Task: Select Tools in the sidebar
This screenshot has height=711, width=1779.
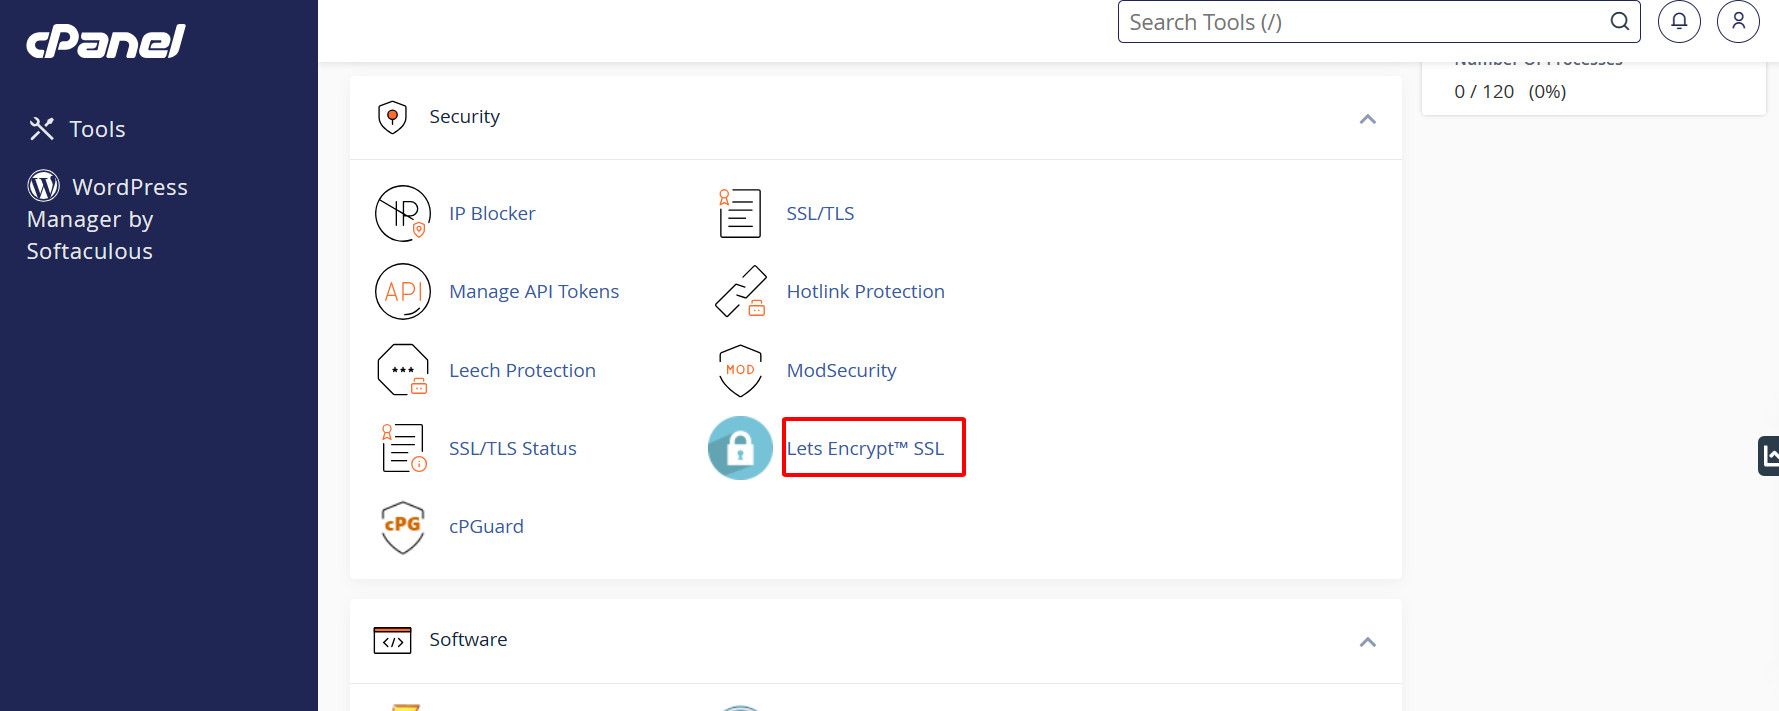Action: pyautogui.click(x=77, y=129)
